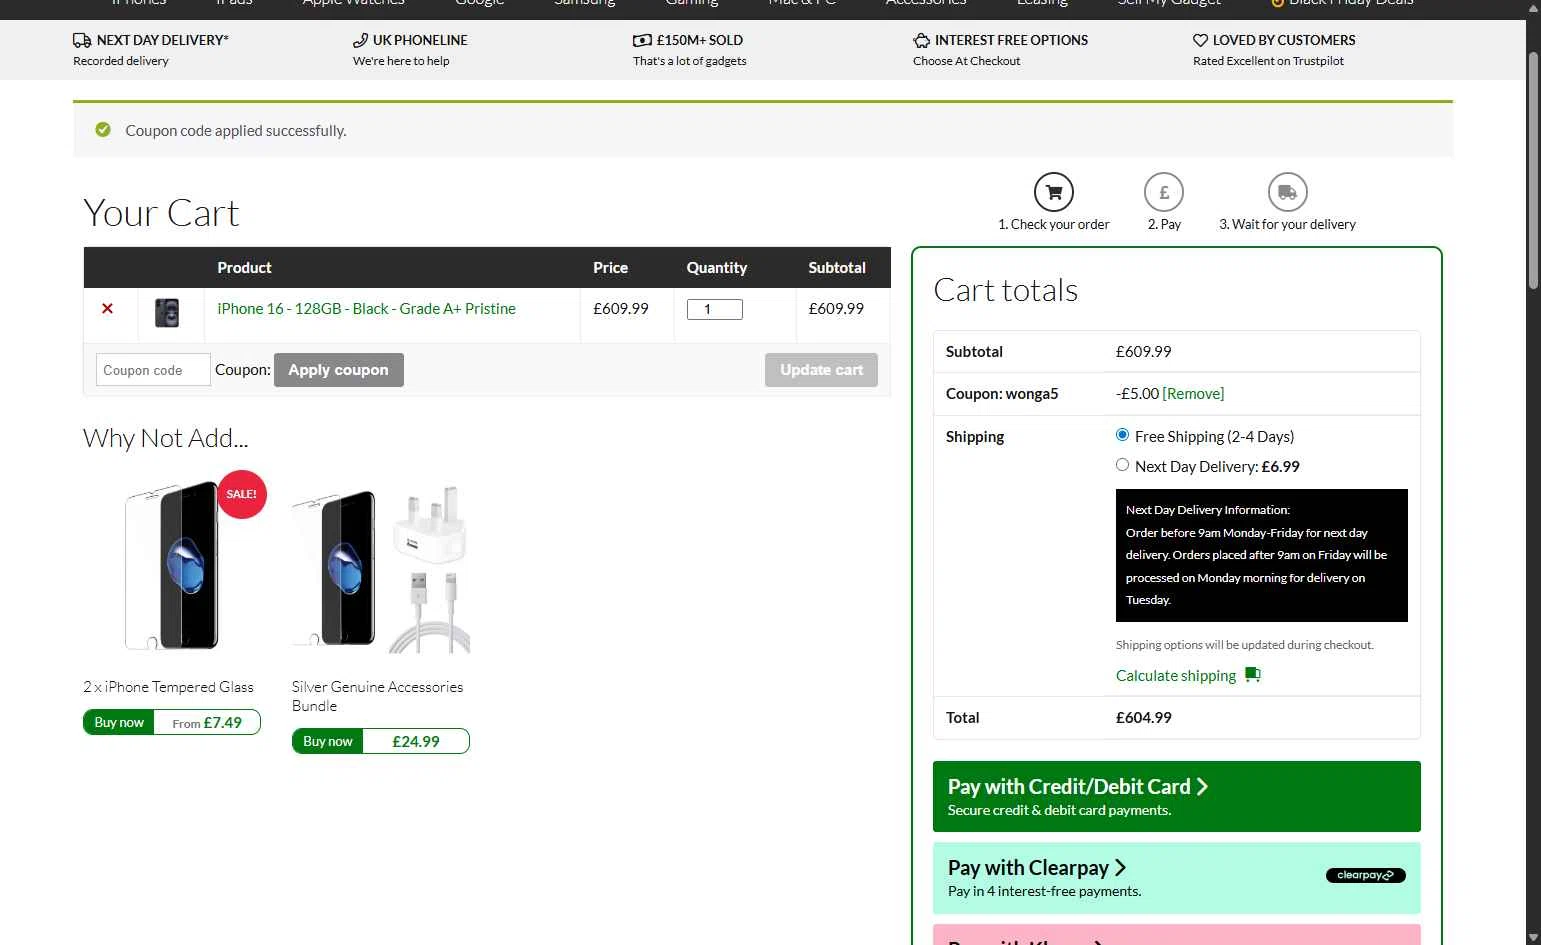This screenshot has width=1541, height=945.
Task: Select Free Shipping (2-4 Days) option
Action: (x=1122, y=435)
